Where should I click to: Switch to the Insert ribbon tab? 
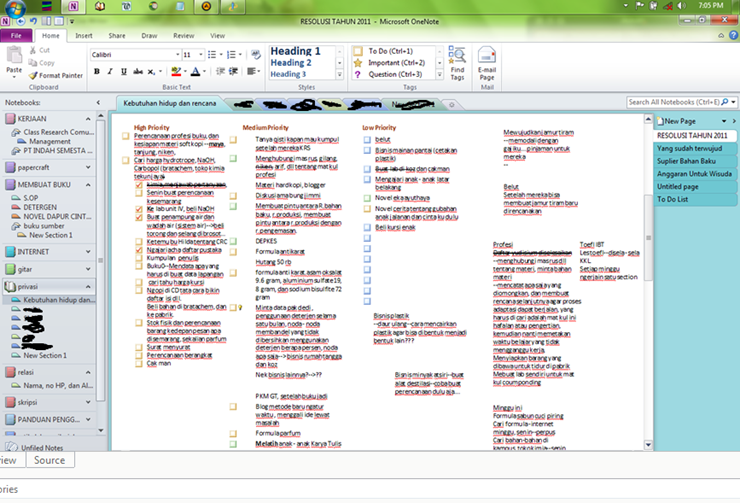[84, 35]
